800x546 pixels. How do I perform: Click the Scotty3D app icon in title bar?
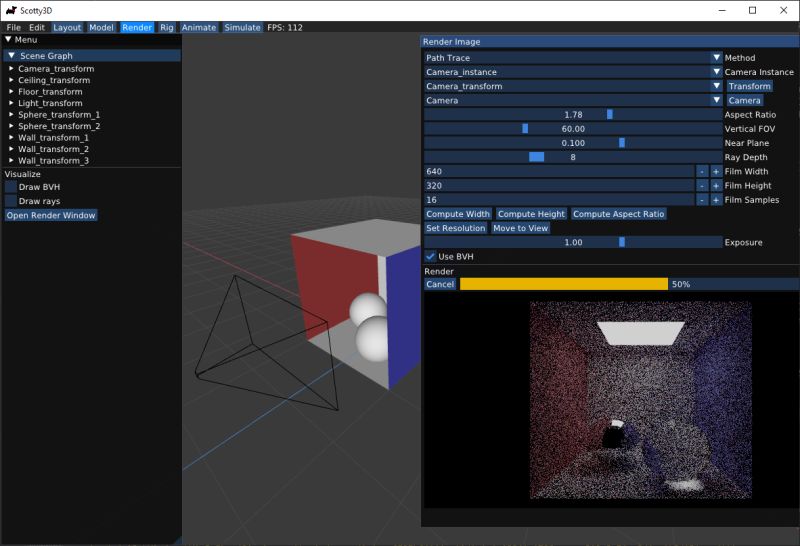pyautogui.click(x=11, y=10)
